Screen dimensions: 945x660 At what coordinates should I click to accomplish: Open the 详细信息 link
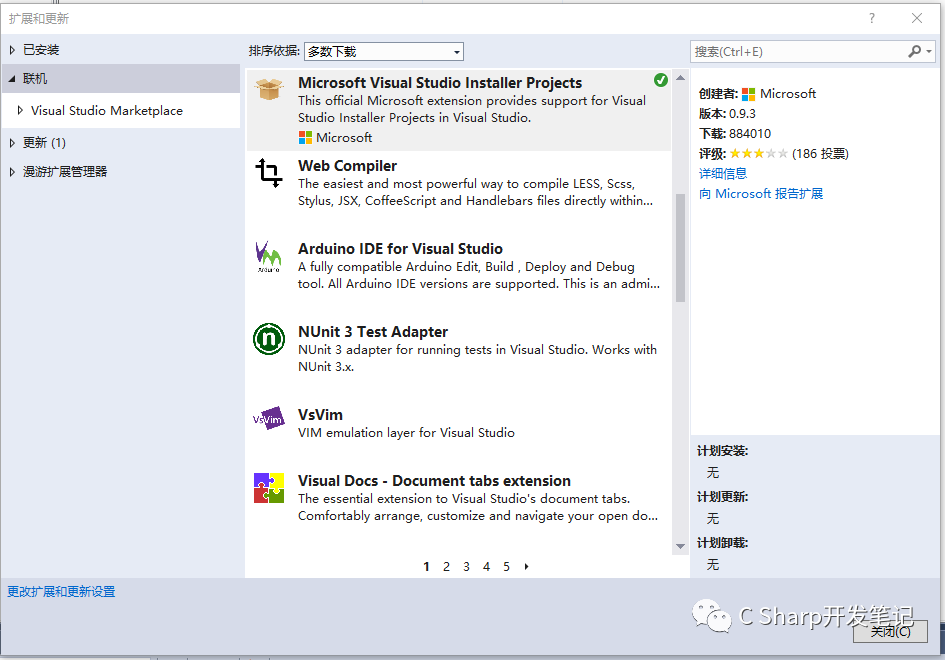click(x=723, y=174)
